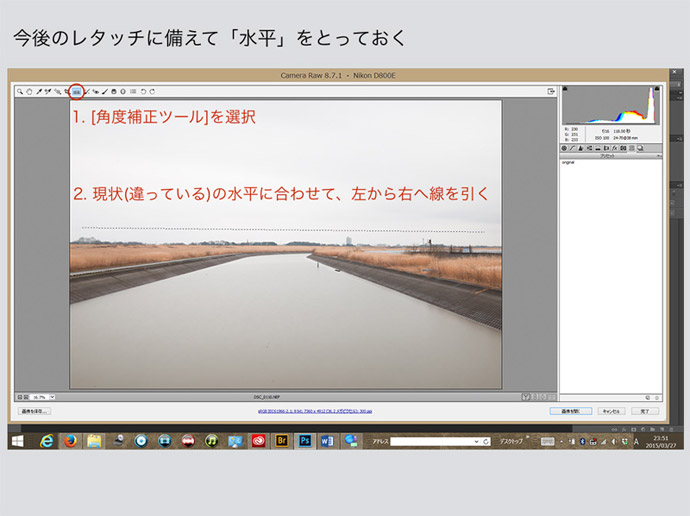The width and height of the screenshot is (690, 516).
Task: Select the Graduated Filter tool
Action: click(114, 91)
